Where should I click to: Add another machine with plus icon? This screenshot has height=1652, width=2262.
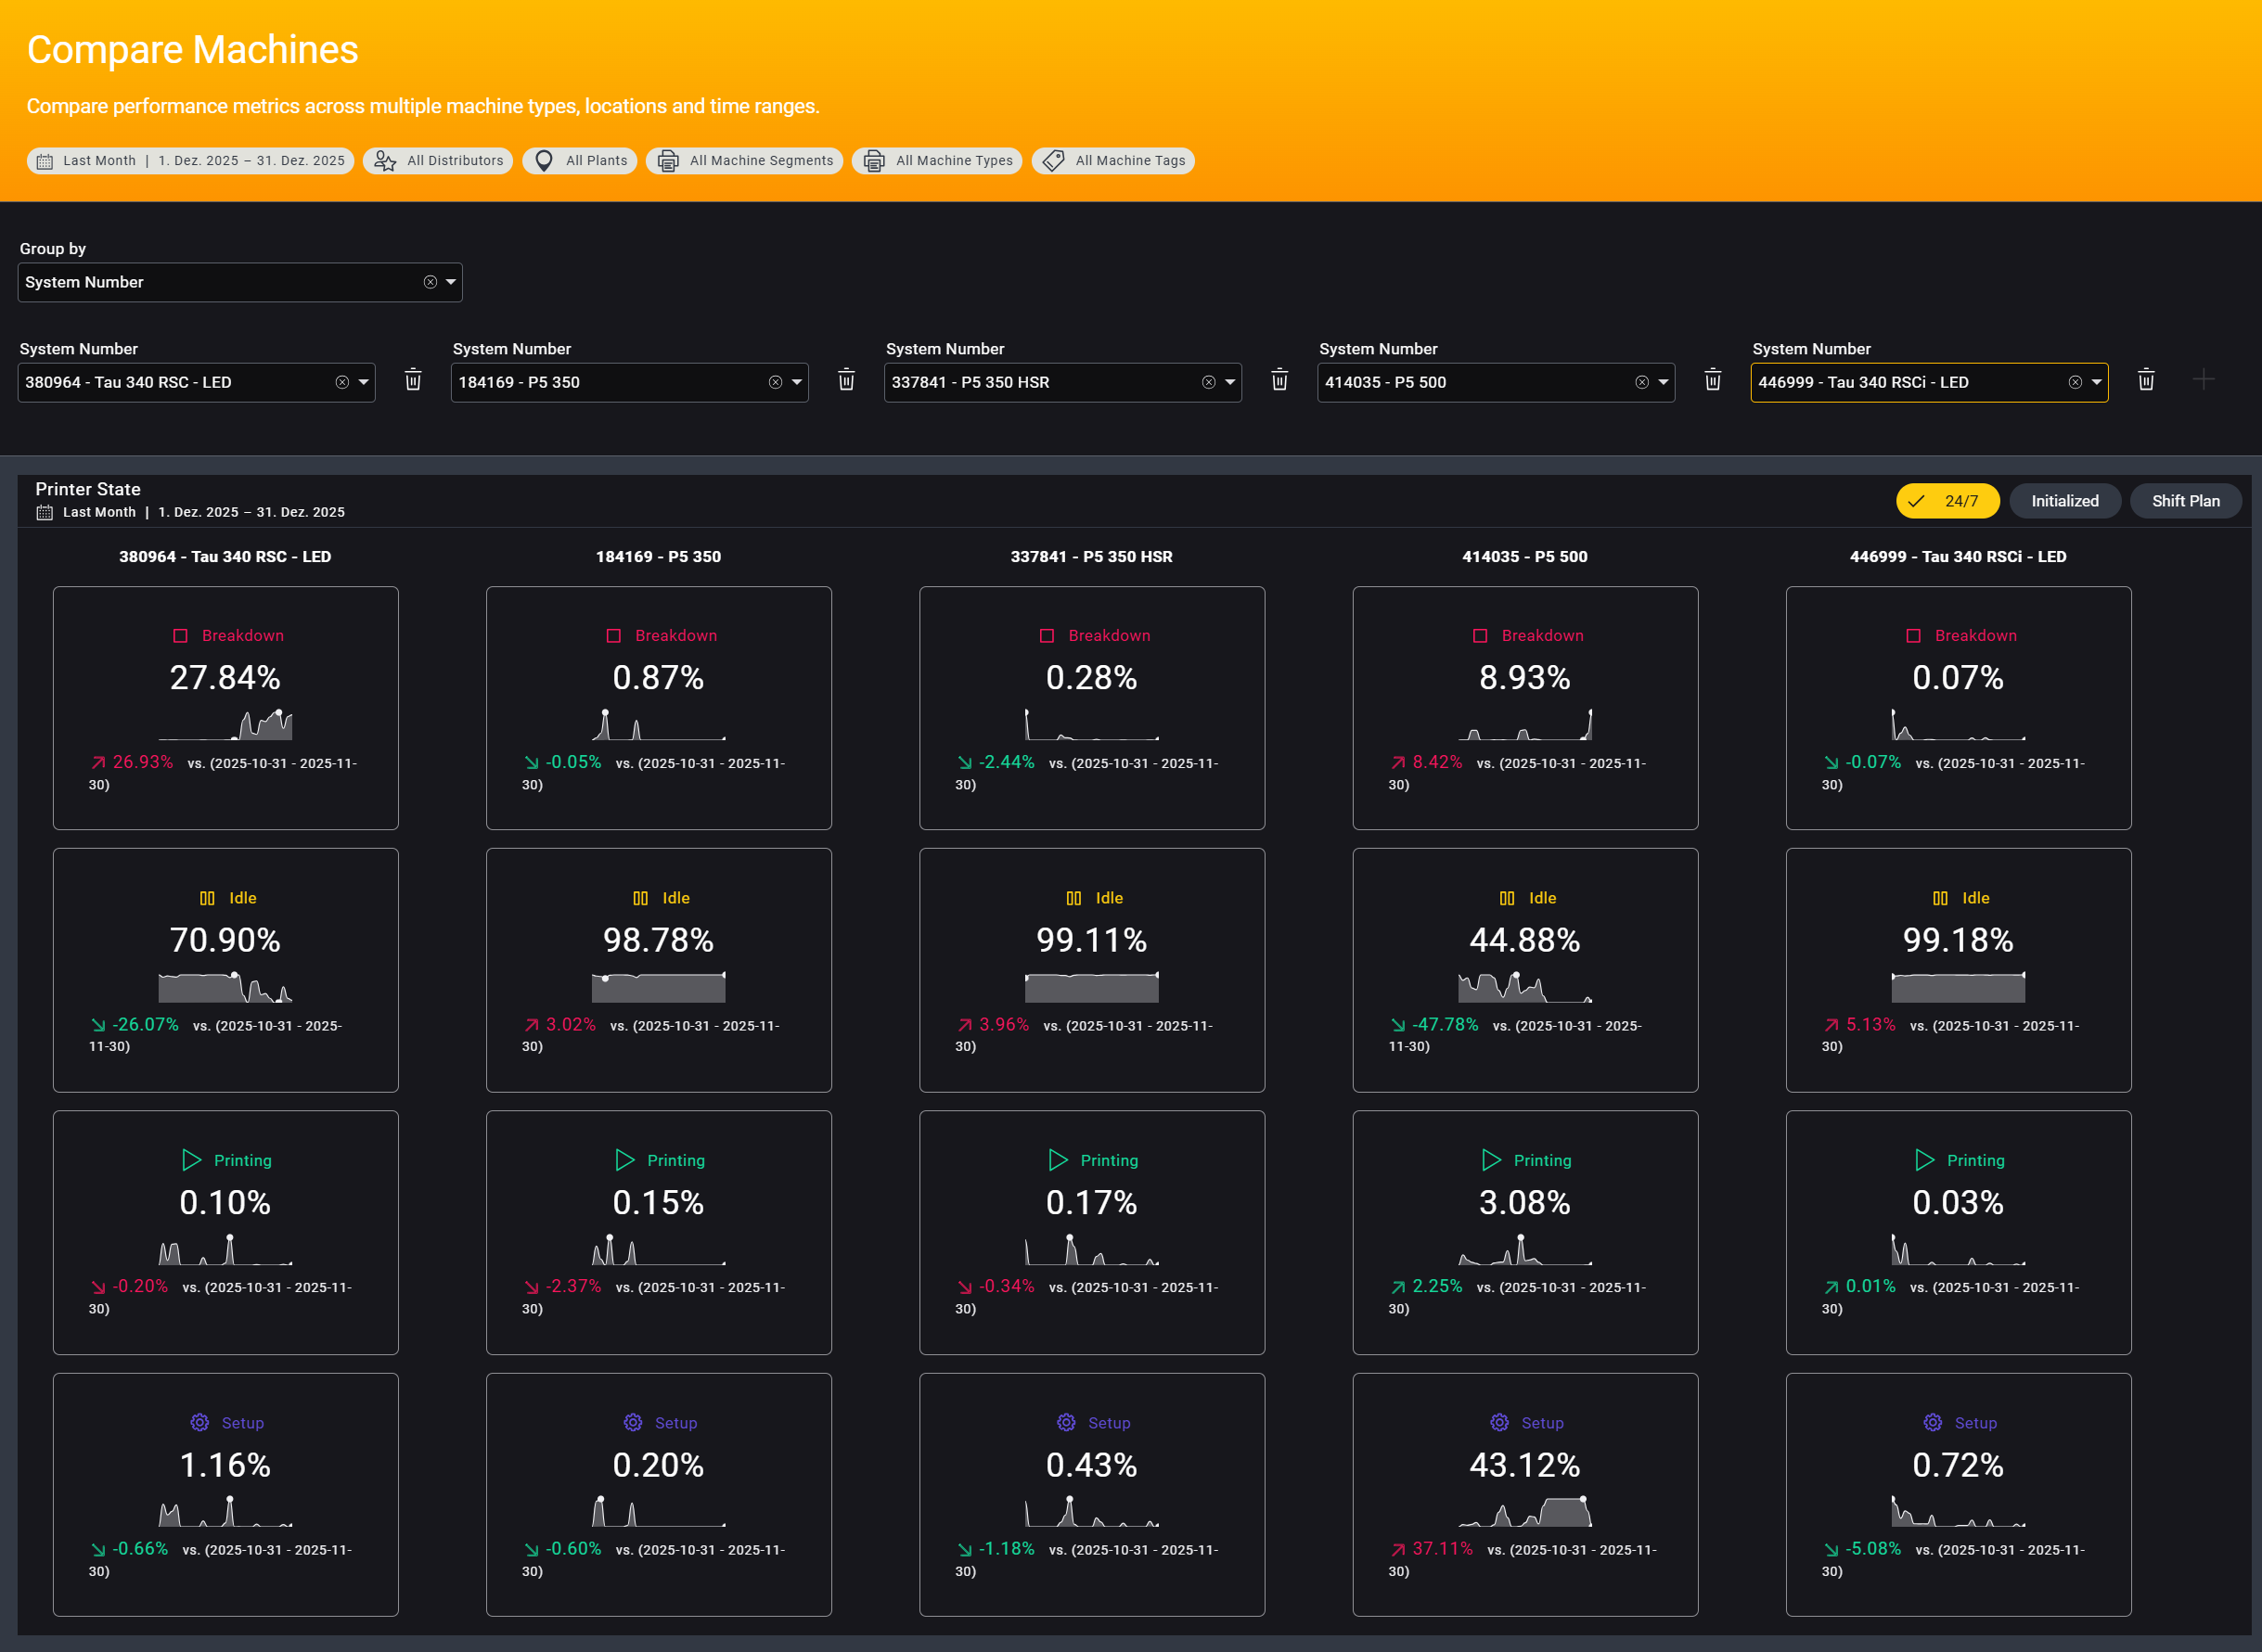[x=2203, y=380]
